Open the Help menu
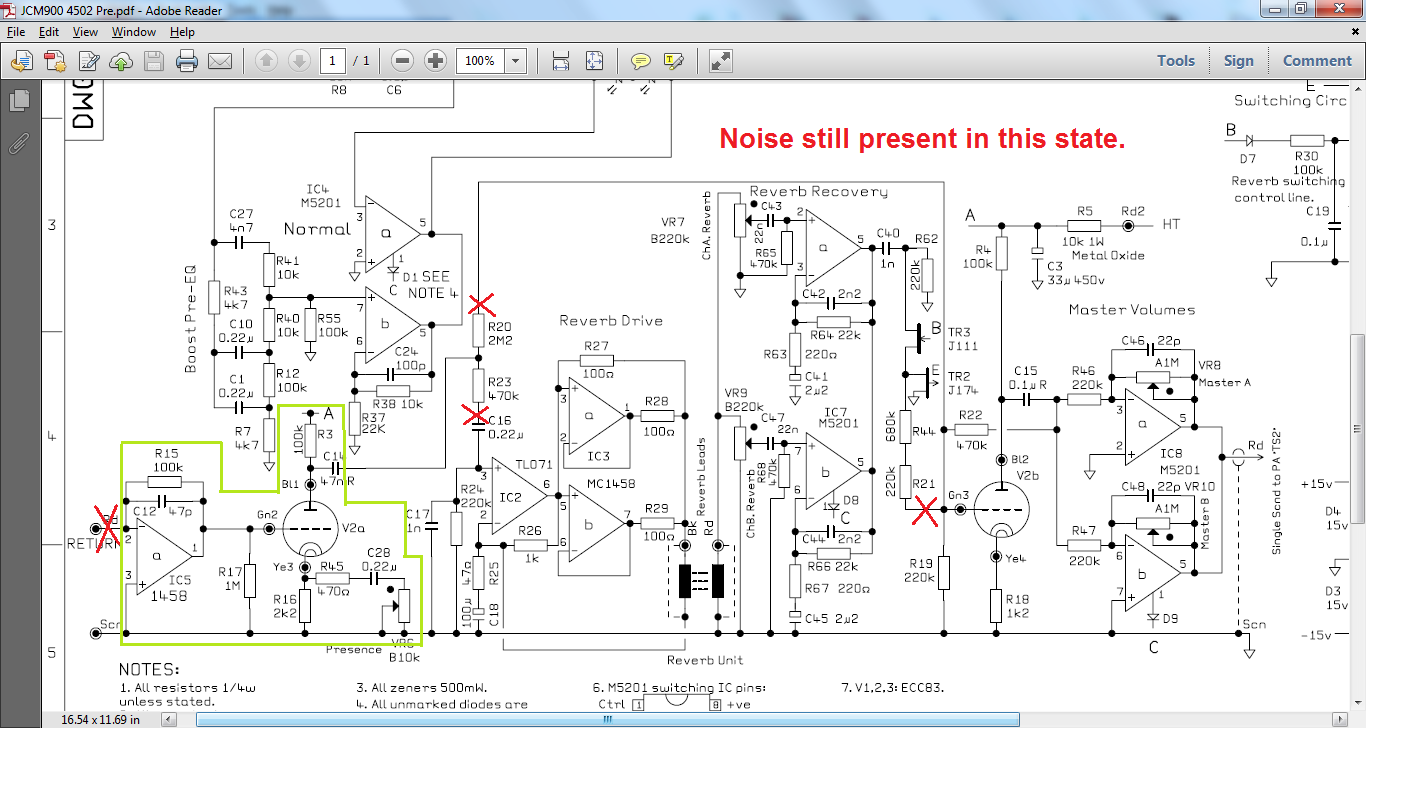This screenshot has width=1421, height=800. pos(182,32)
